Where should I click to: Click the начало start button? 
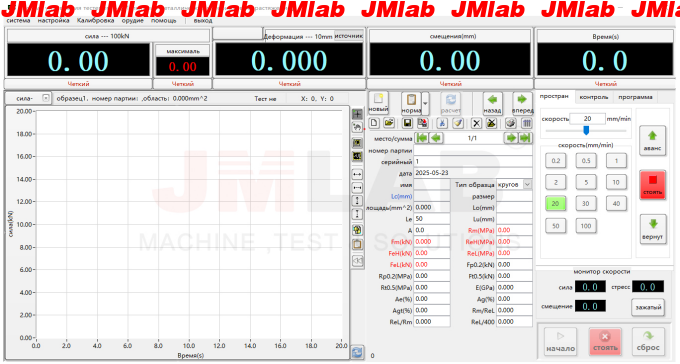tap(560, 342)
